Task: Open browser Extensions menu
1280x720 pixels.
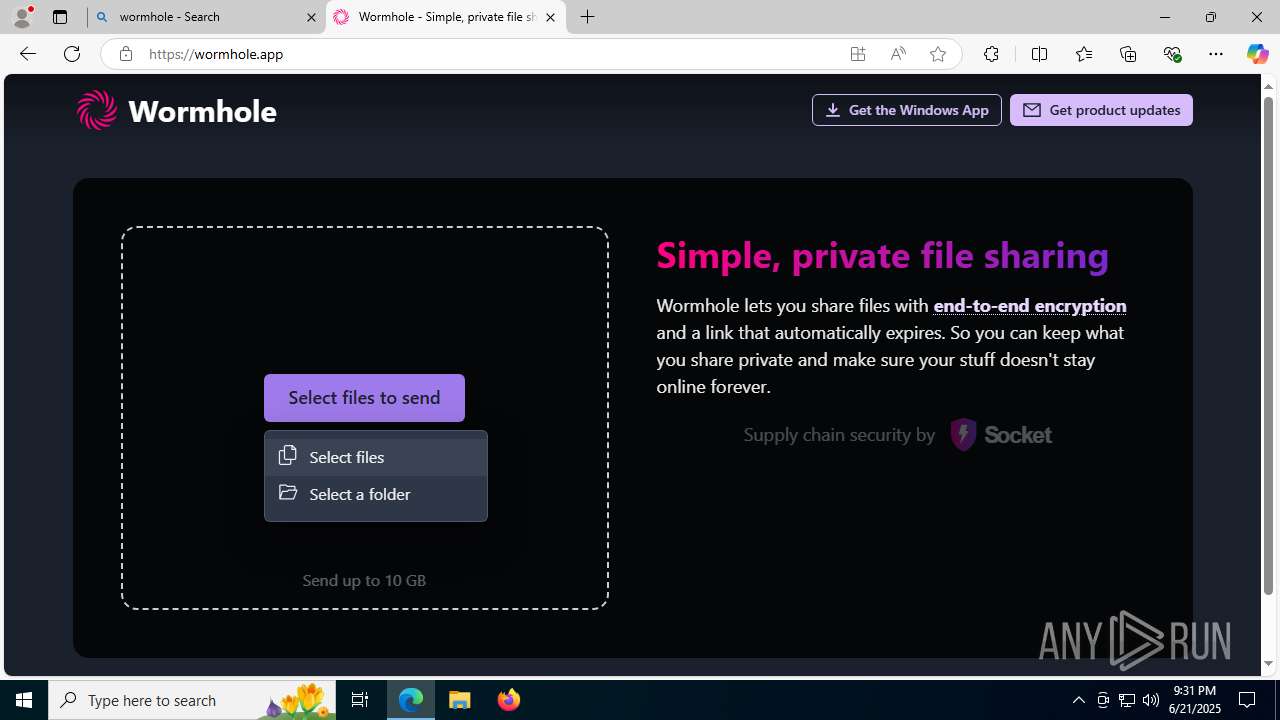Action: (x=991, y=54)
